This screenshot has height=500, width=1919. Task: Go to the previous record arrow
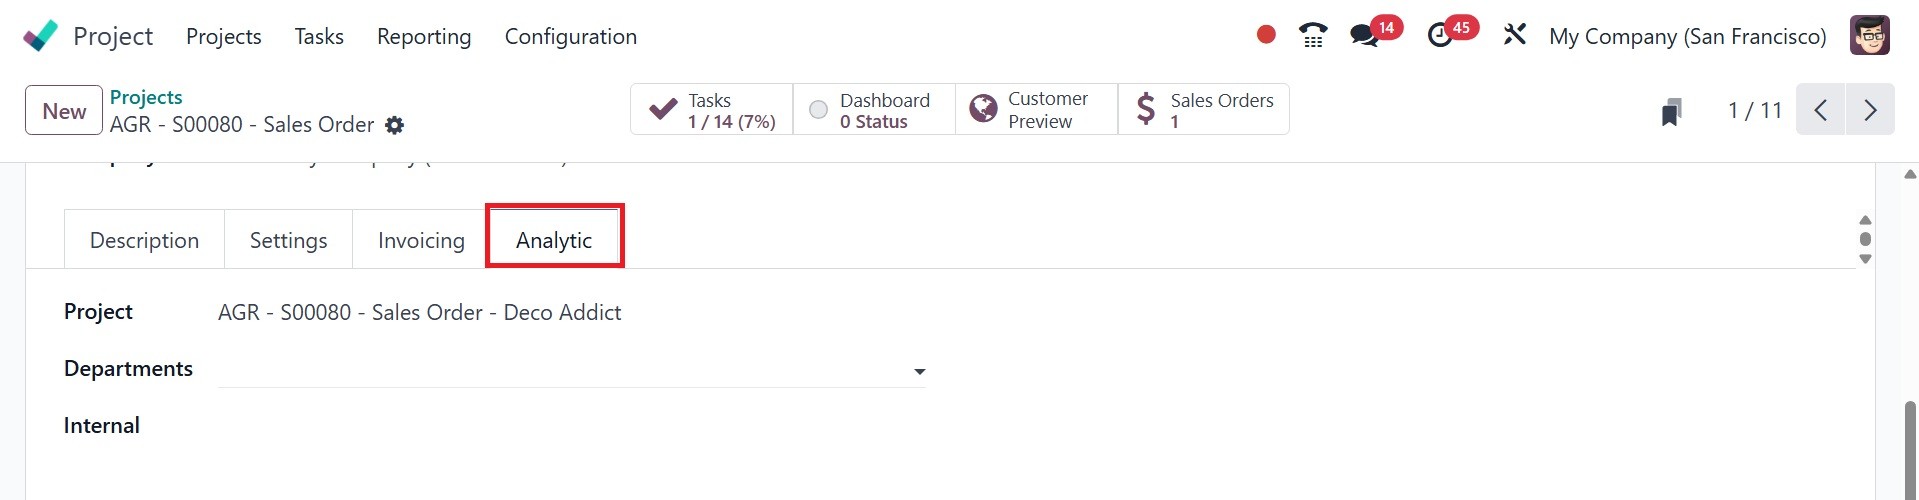click(x=1821, y=110)
